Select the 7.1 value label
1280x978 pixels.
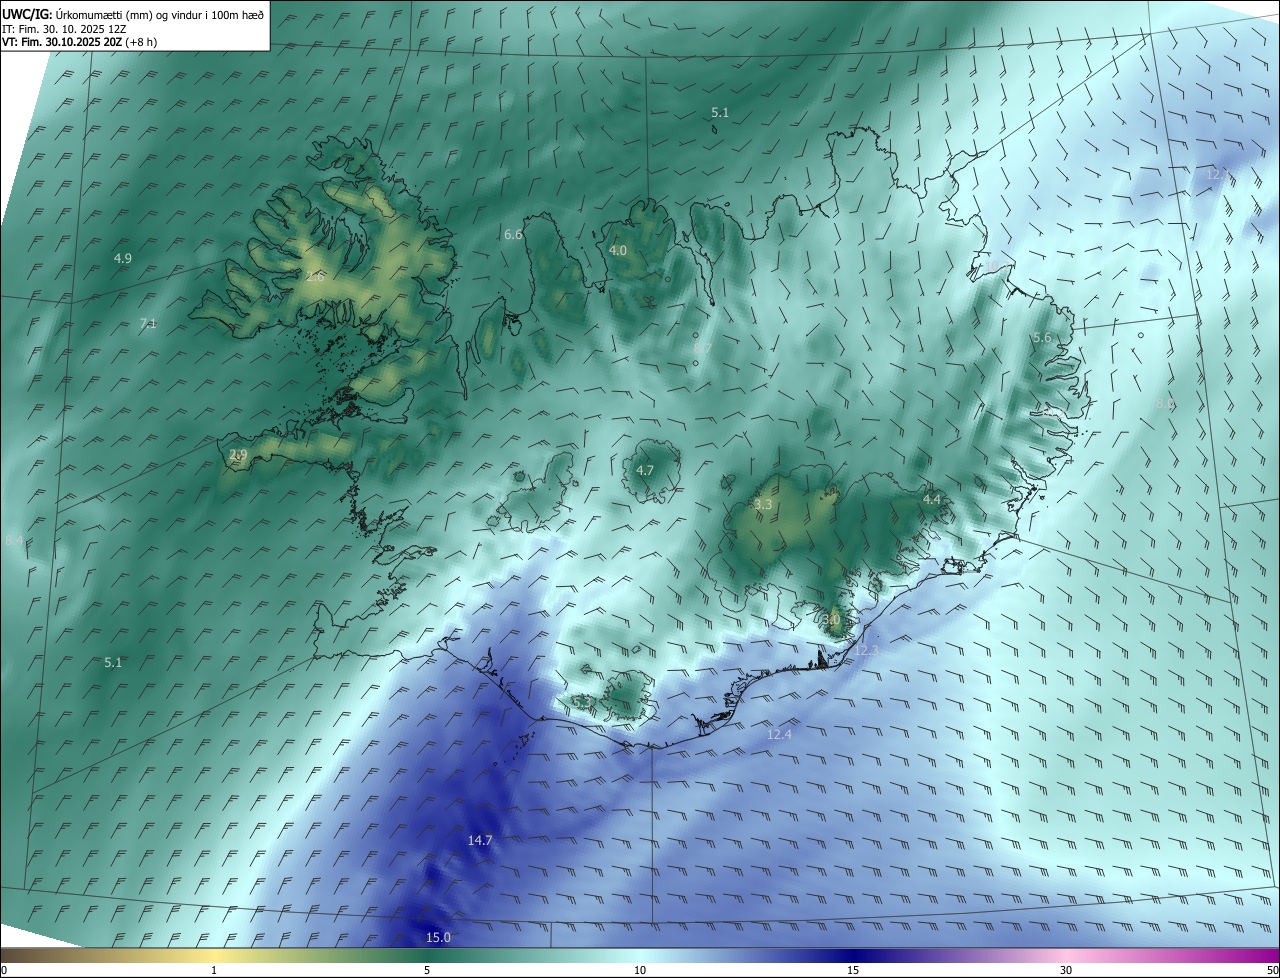click(148, 323)
